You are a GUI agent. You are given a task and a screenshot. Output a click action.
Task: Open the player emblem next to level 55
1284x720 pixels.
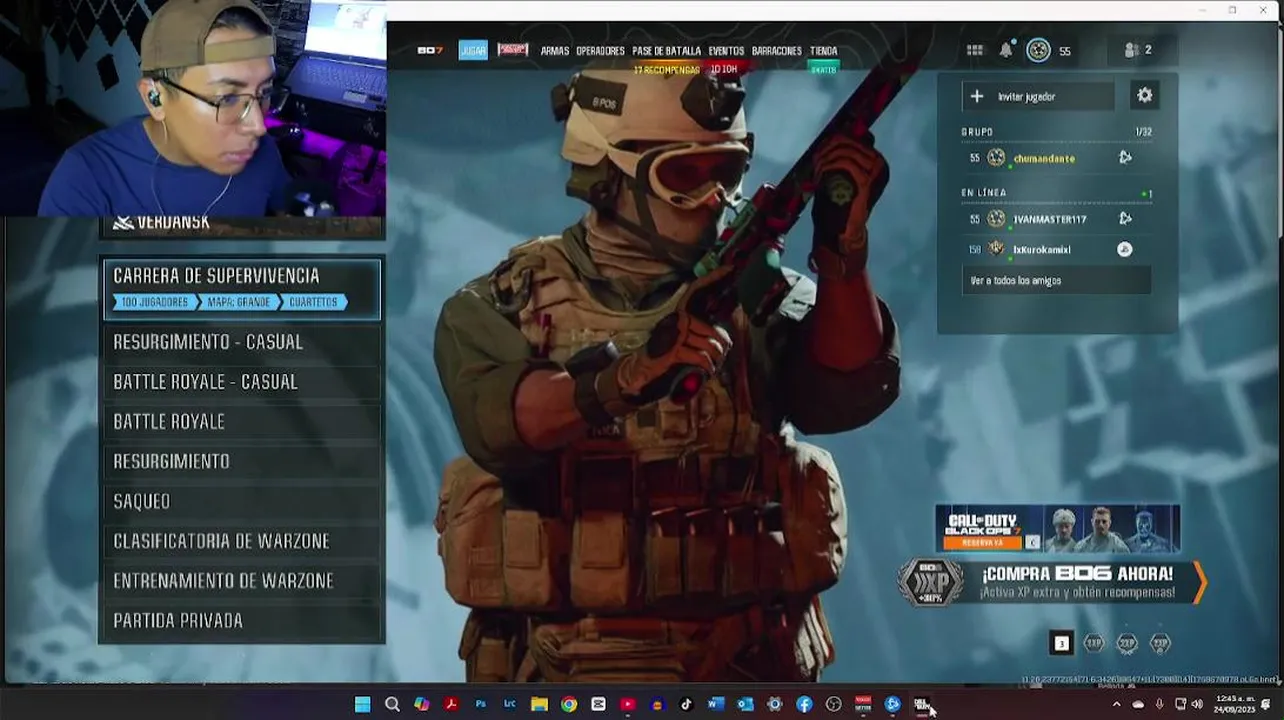point(1039,50)
